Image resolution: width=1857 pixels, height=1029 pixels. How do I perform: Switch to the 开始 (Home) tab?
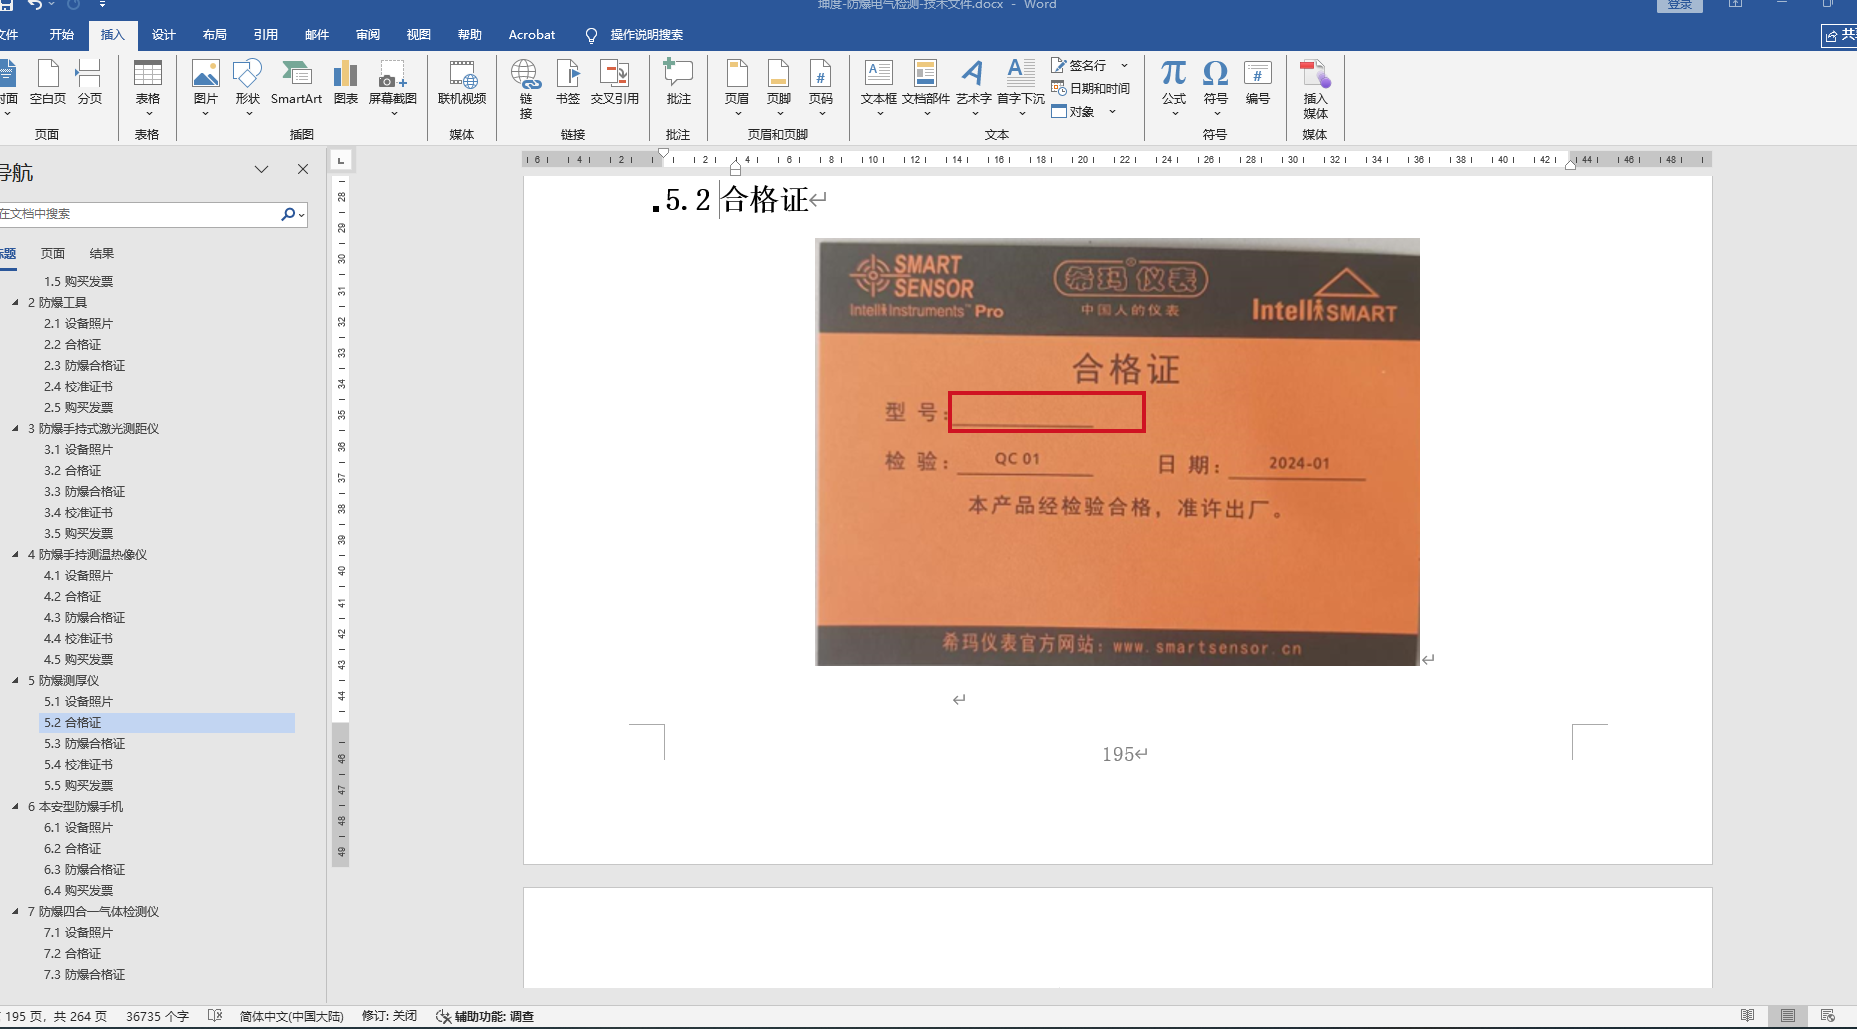(62, 35)
